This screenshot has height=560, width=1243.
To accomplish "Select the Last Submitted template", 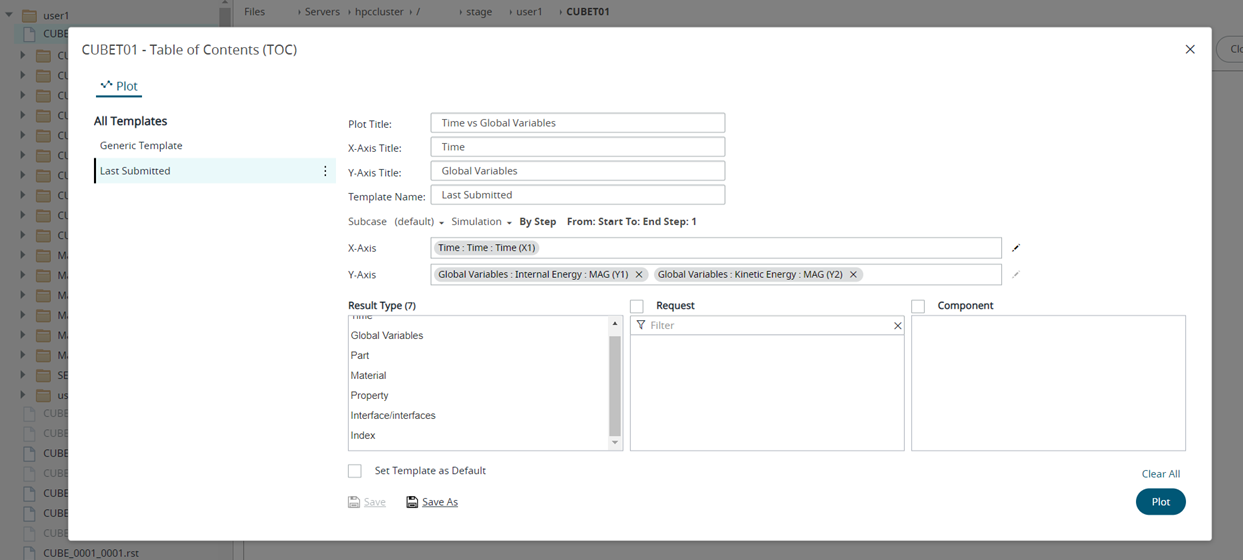I will tap(214, 171).
